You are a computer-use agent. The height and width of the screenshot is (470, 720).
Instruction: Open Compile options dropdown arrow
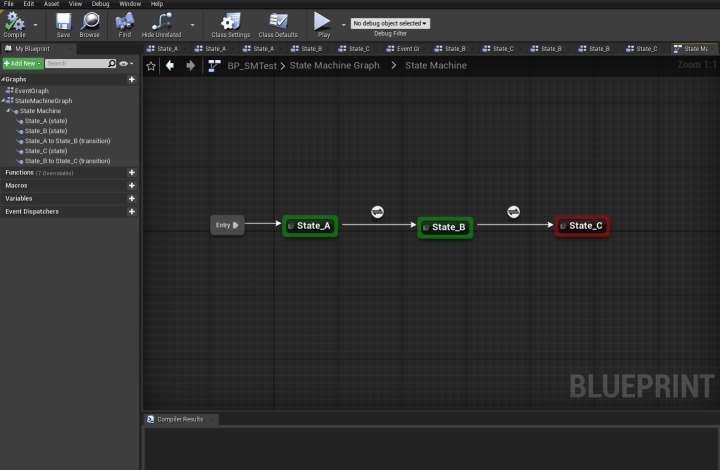coord(35,25)
